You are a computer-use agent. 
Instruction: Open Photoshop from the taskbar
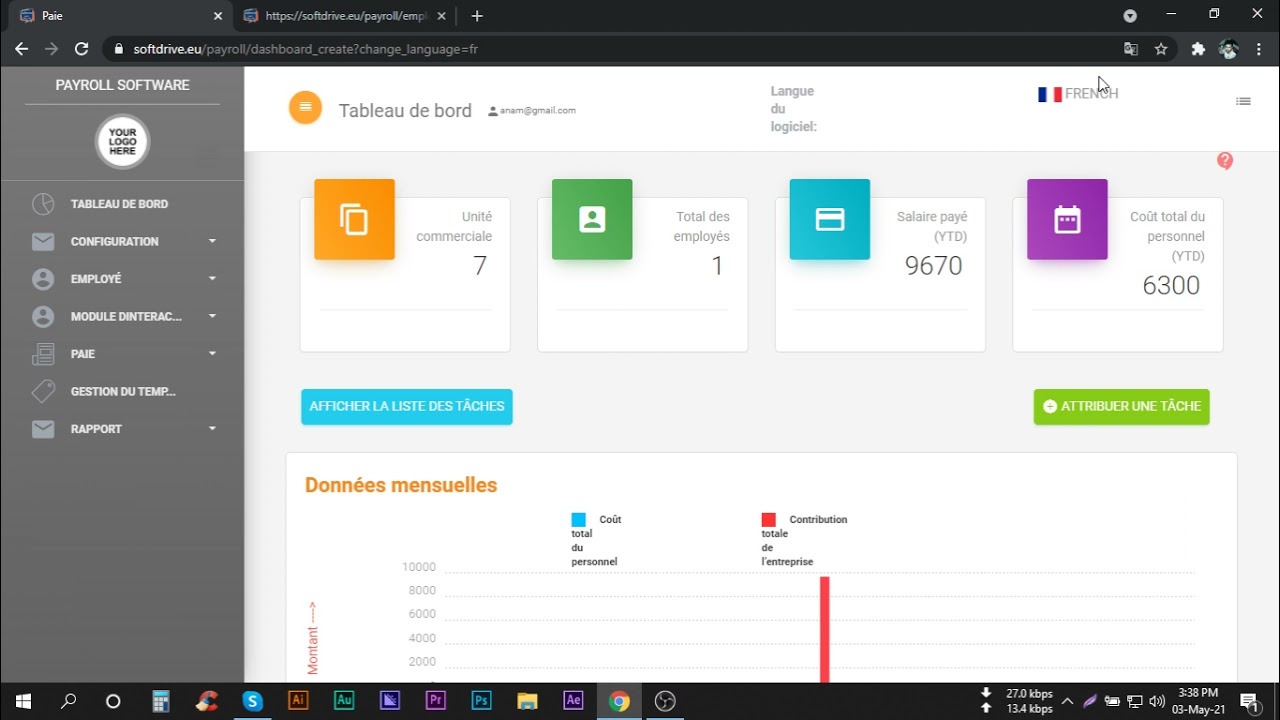click(481, 701)
